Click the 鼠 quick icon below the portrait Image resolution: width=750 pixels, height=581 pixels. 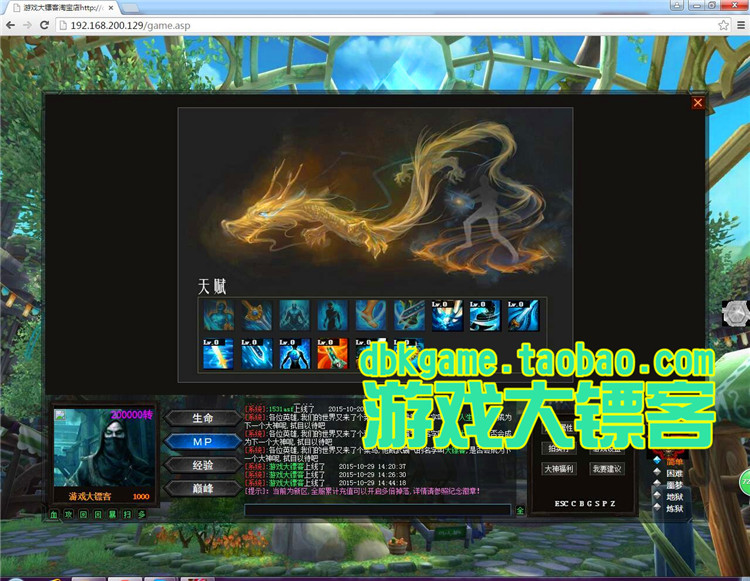click(112, 515)
